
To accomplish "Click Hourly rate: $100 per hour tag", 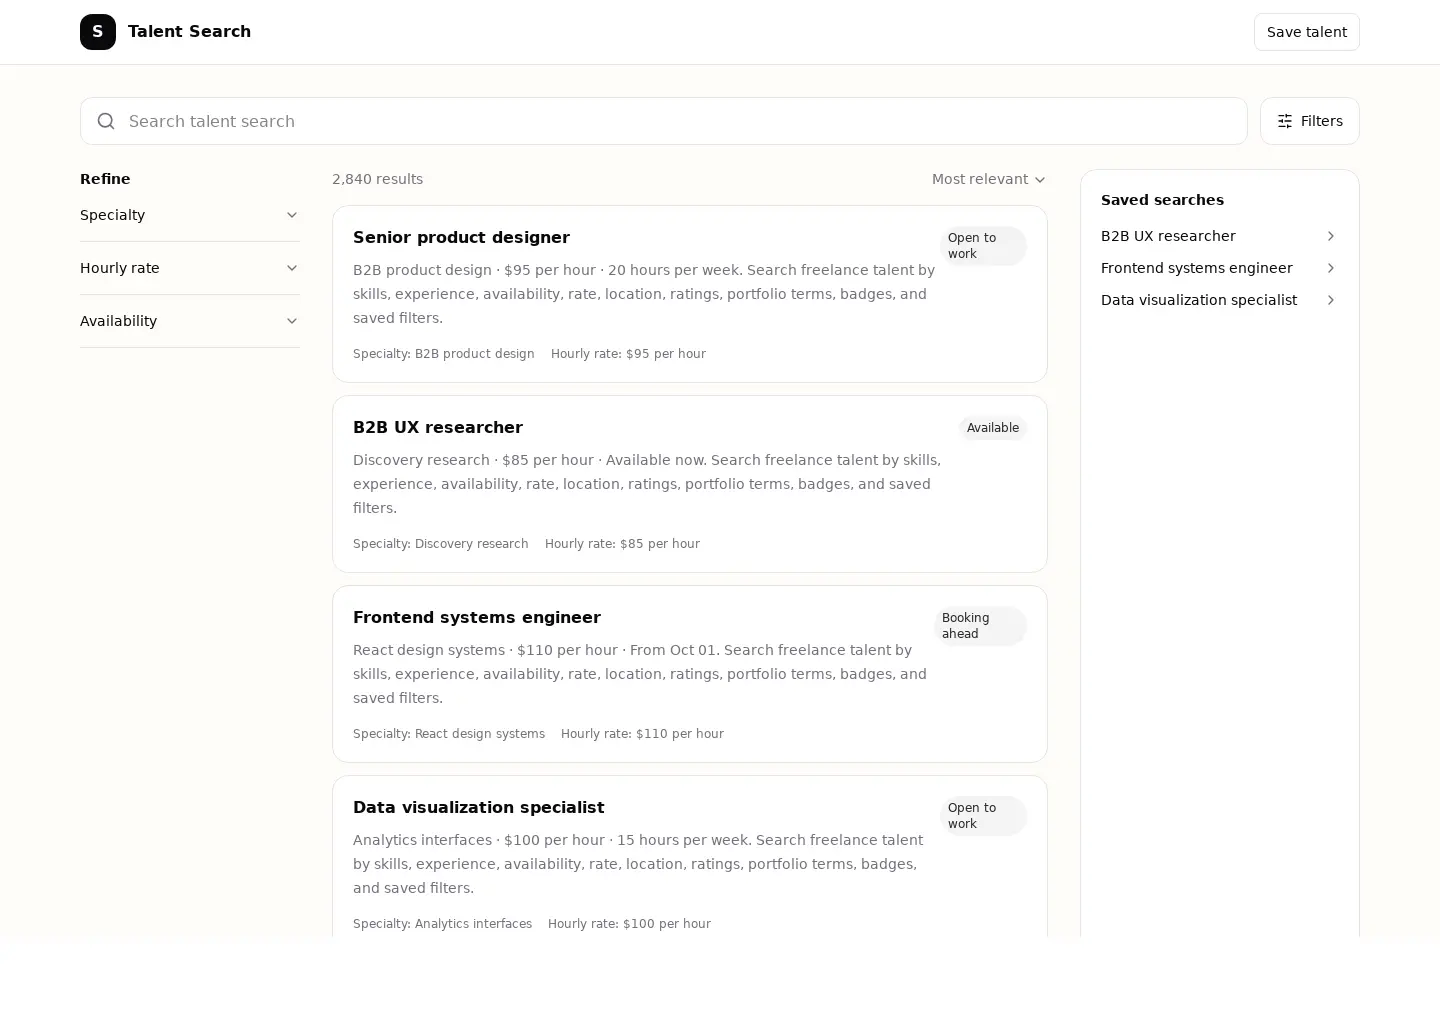I will coord(629,924).
